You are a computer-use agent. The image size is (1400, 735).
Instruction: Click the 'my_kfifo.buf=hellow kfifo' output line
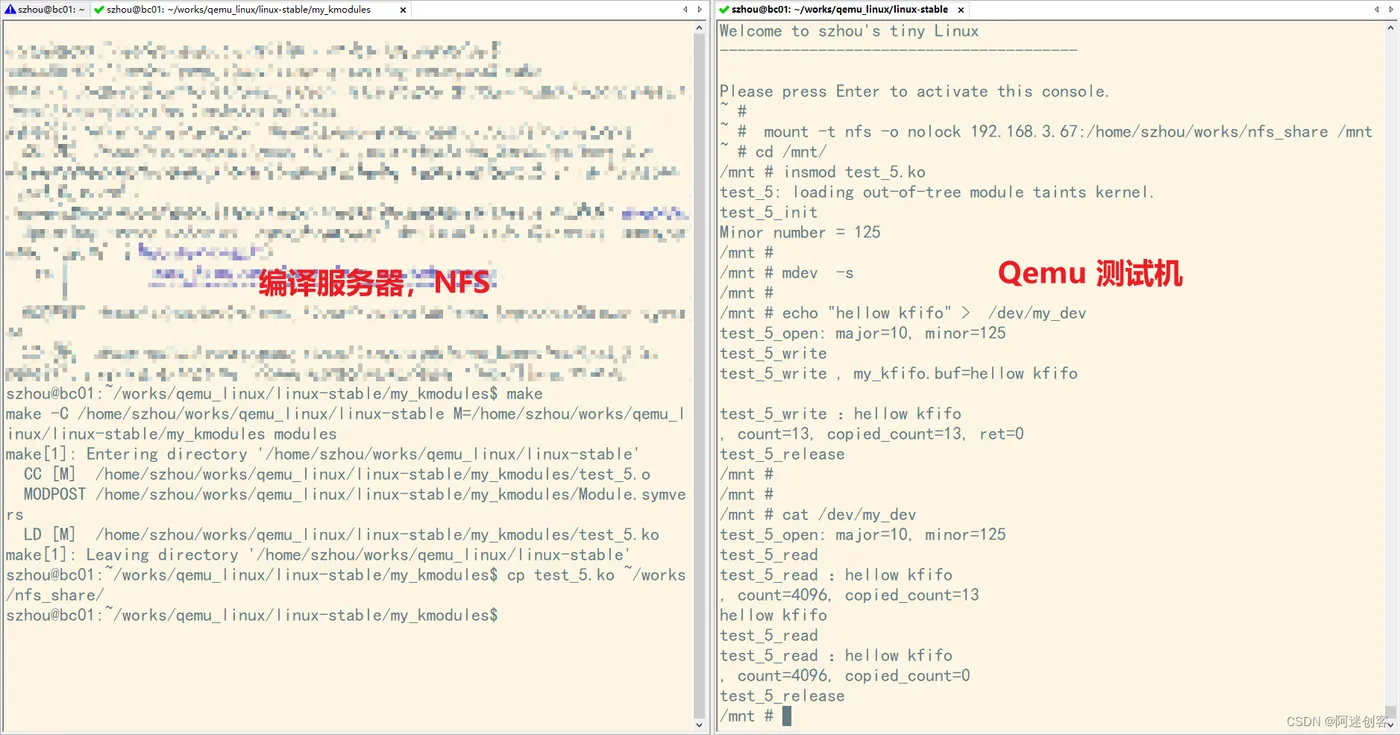(898, 373)
